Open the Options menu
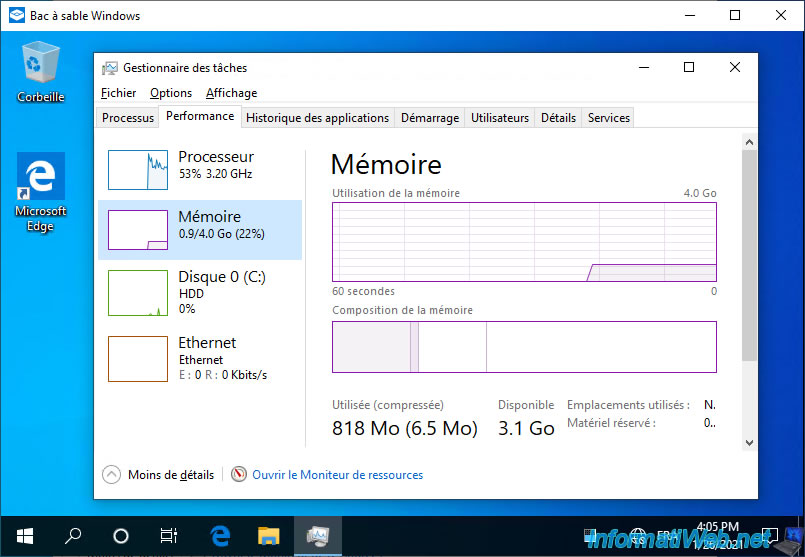 [171, 93]
